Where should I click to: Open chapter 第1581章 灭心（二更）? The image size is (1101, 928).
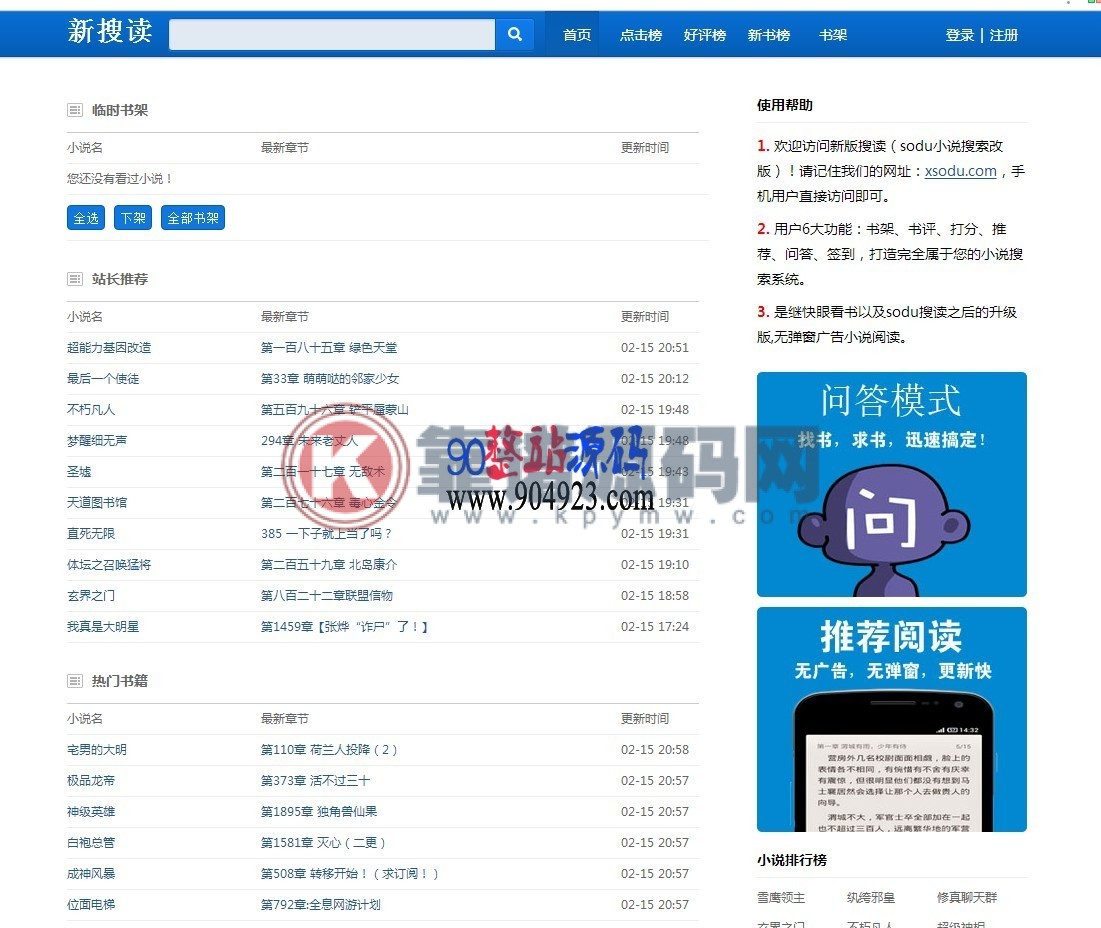click(x=324, y=842)
